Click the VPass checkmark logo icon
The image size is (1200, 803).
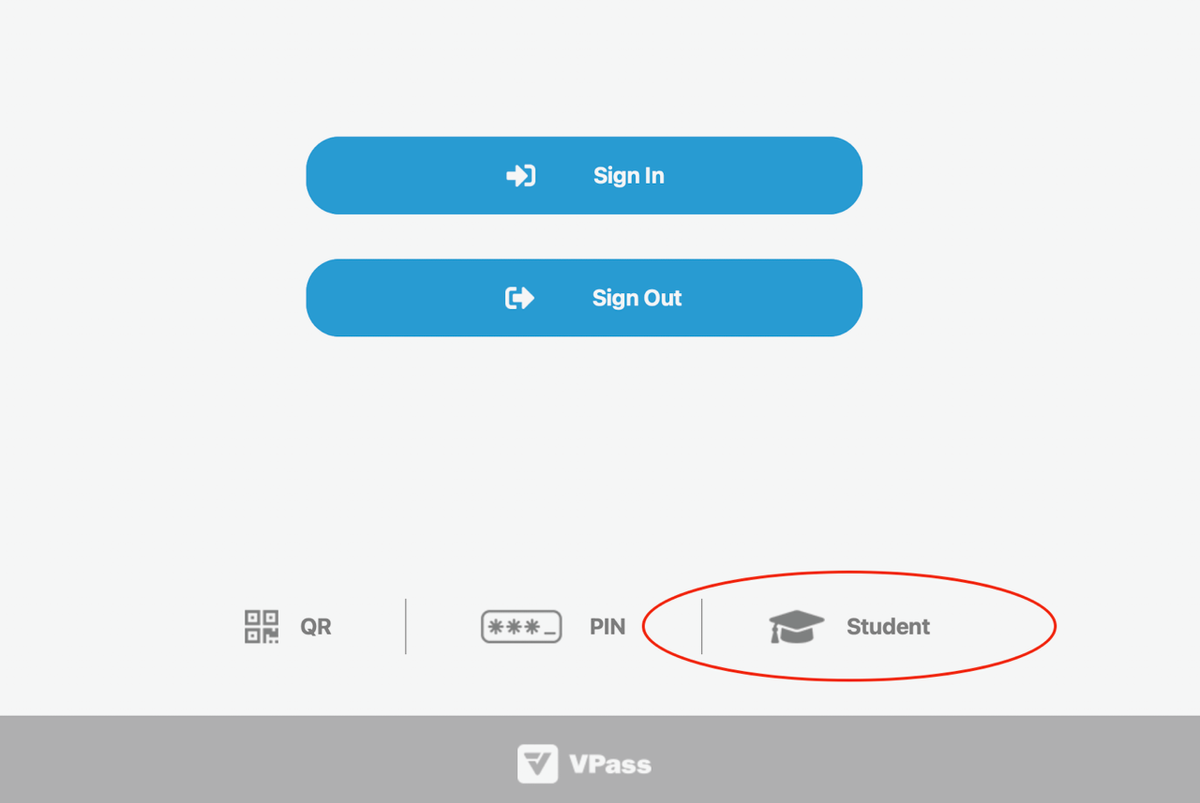(537, 765)
